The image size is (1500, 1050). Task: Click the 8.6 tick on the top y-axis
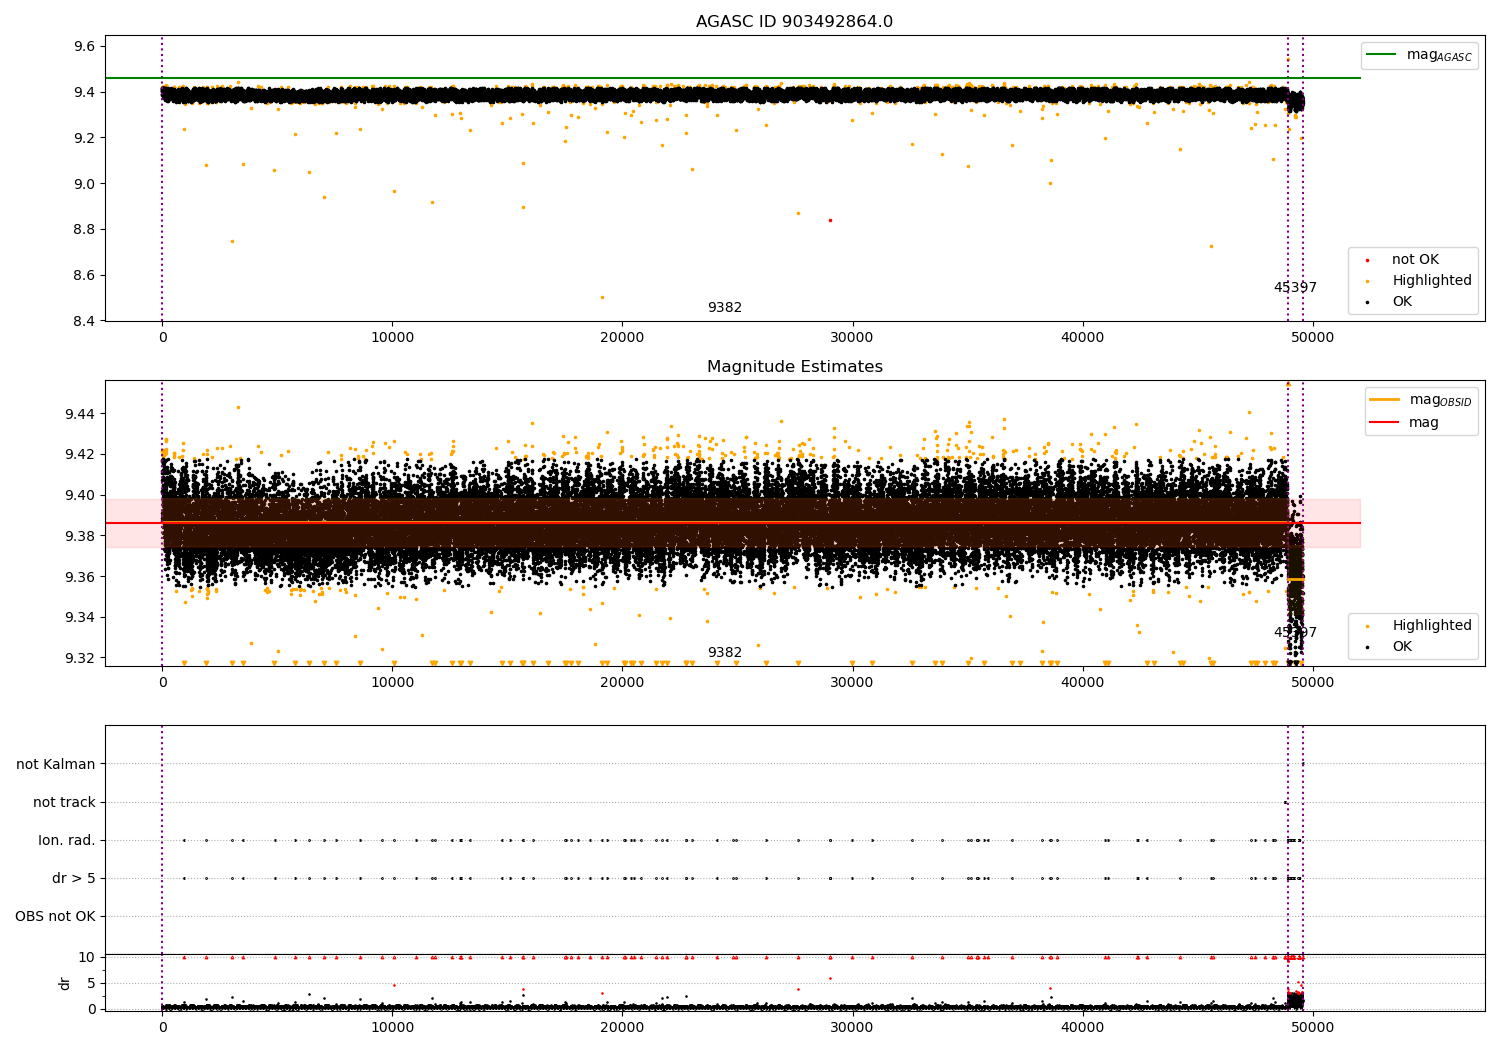(x=84, y=276)
